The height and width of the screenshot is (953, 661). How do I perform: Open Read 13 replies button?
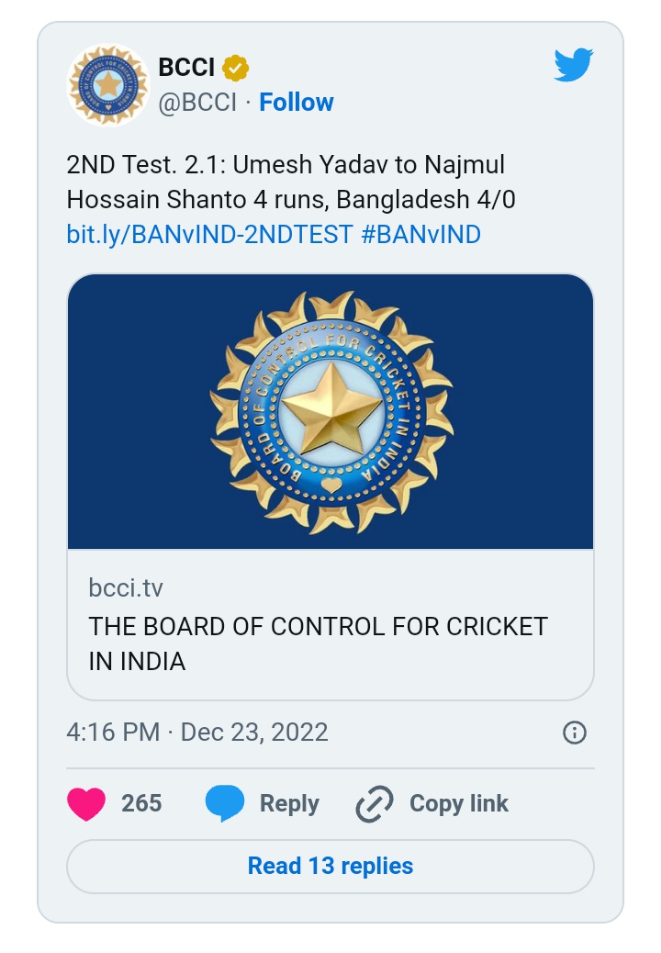tap(330, 866)
